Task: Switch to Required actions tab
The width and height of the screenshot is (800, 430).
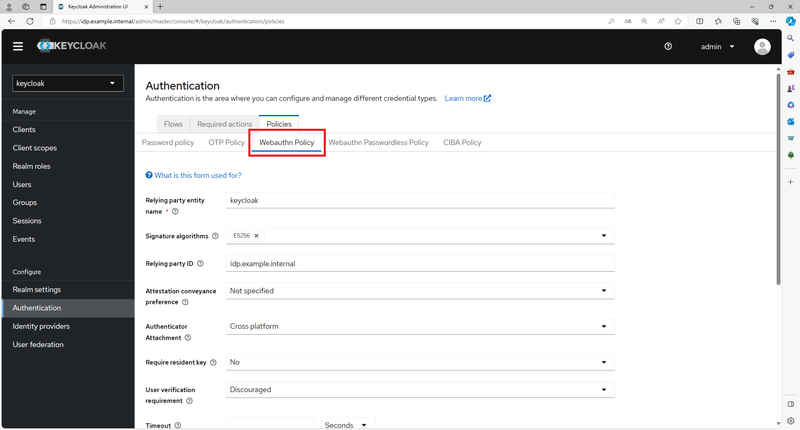Action: point(224,124)
